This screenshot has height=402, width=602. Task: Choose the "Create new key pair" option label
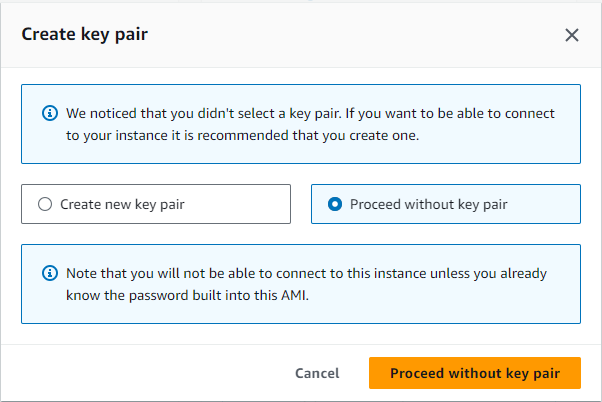pos(122,204)
